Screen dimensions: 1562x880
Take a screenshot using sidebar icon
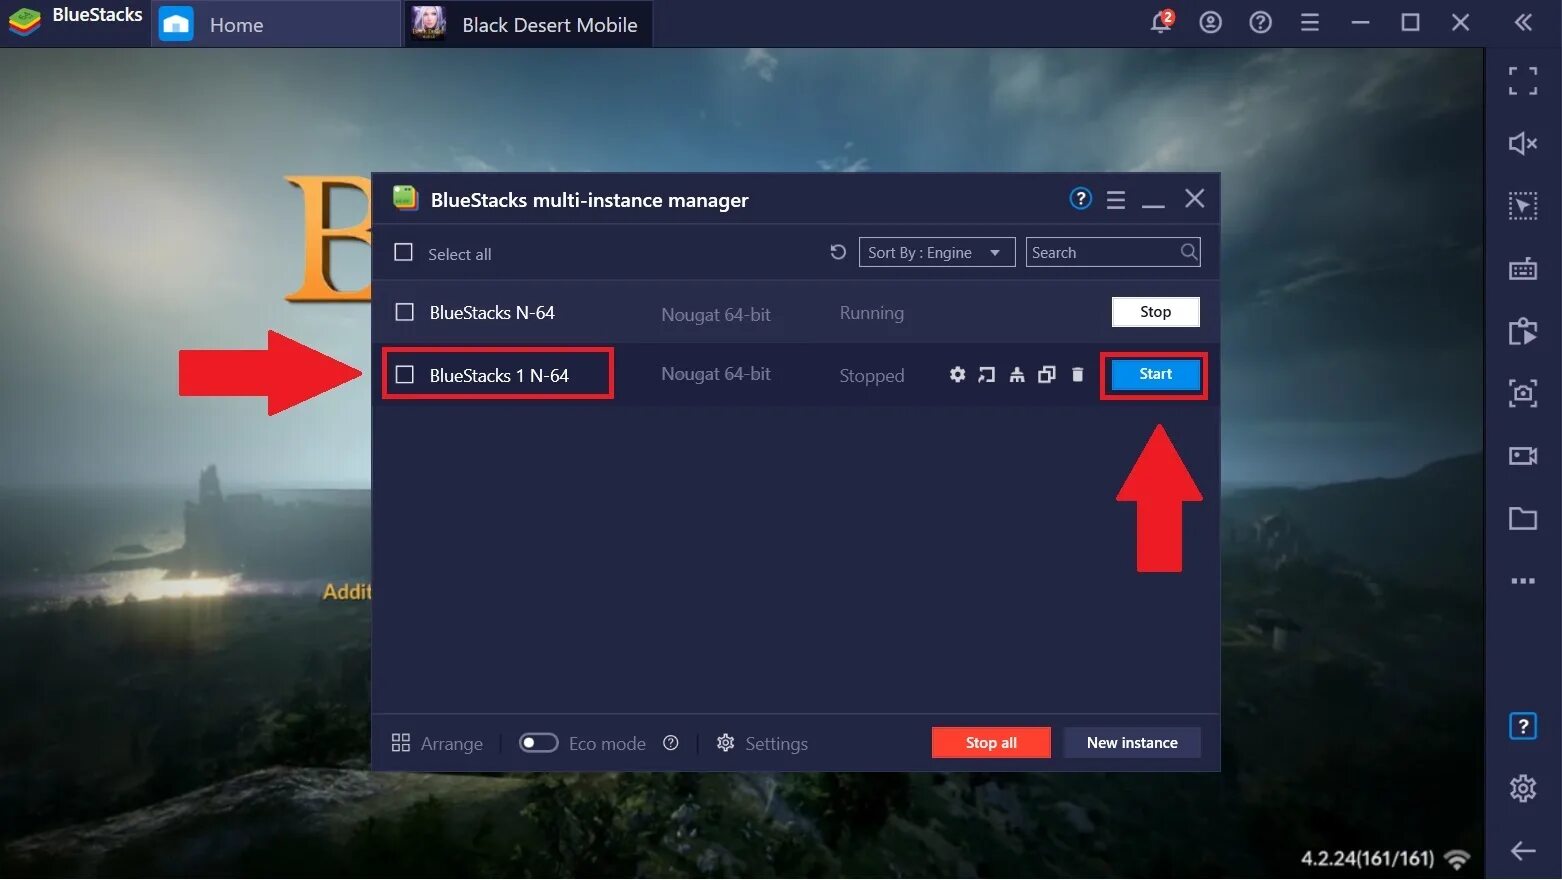point(1523,393)
